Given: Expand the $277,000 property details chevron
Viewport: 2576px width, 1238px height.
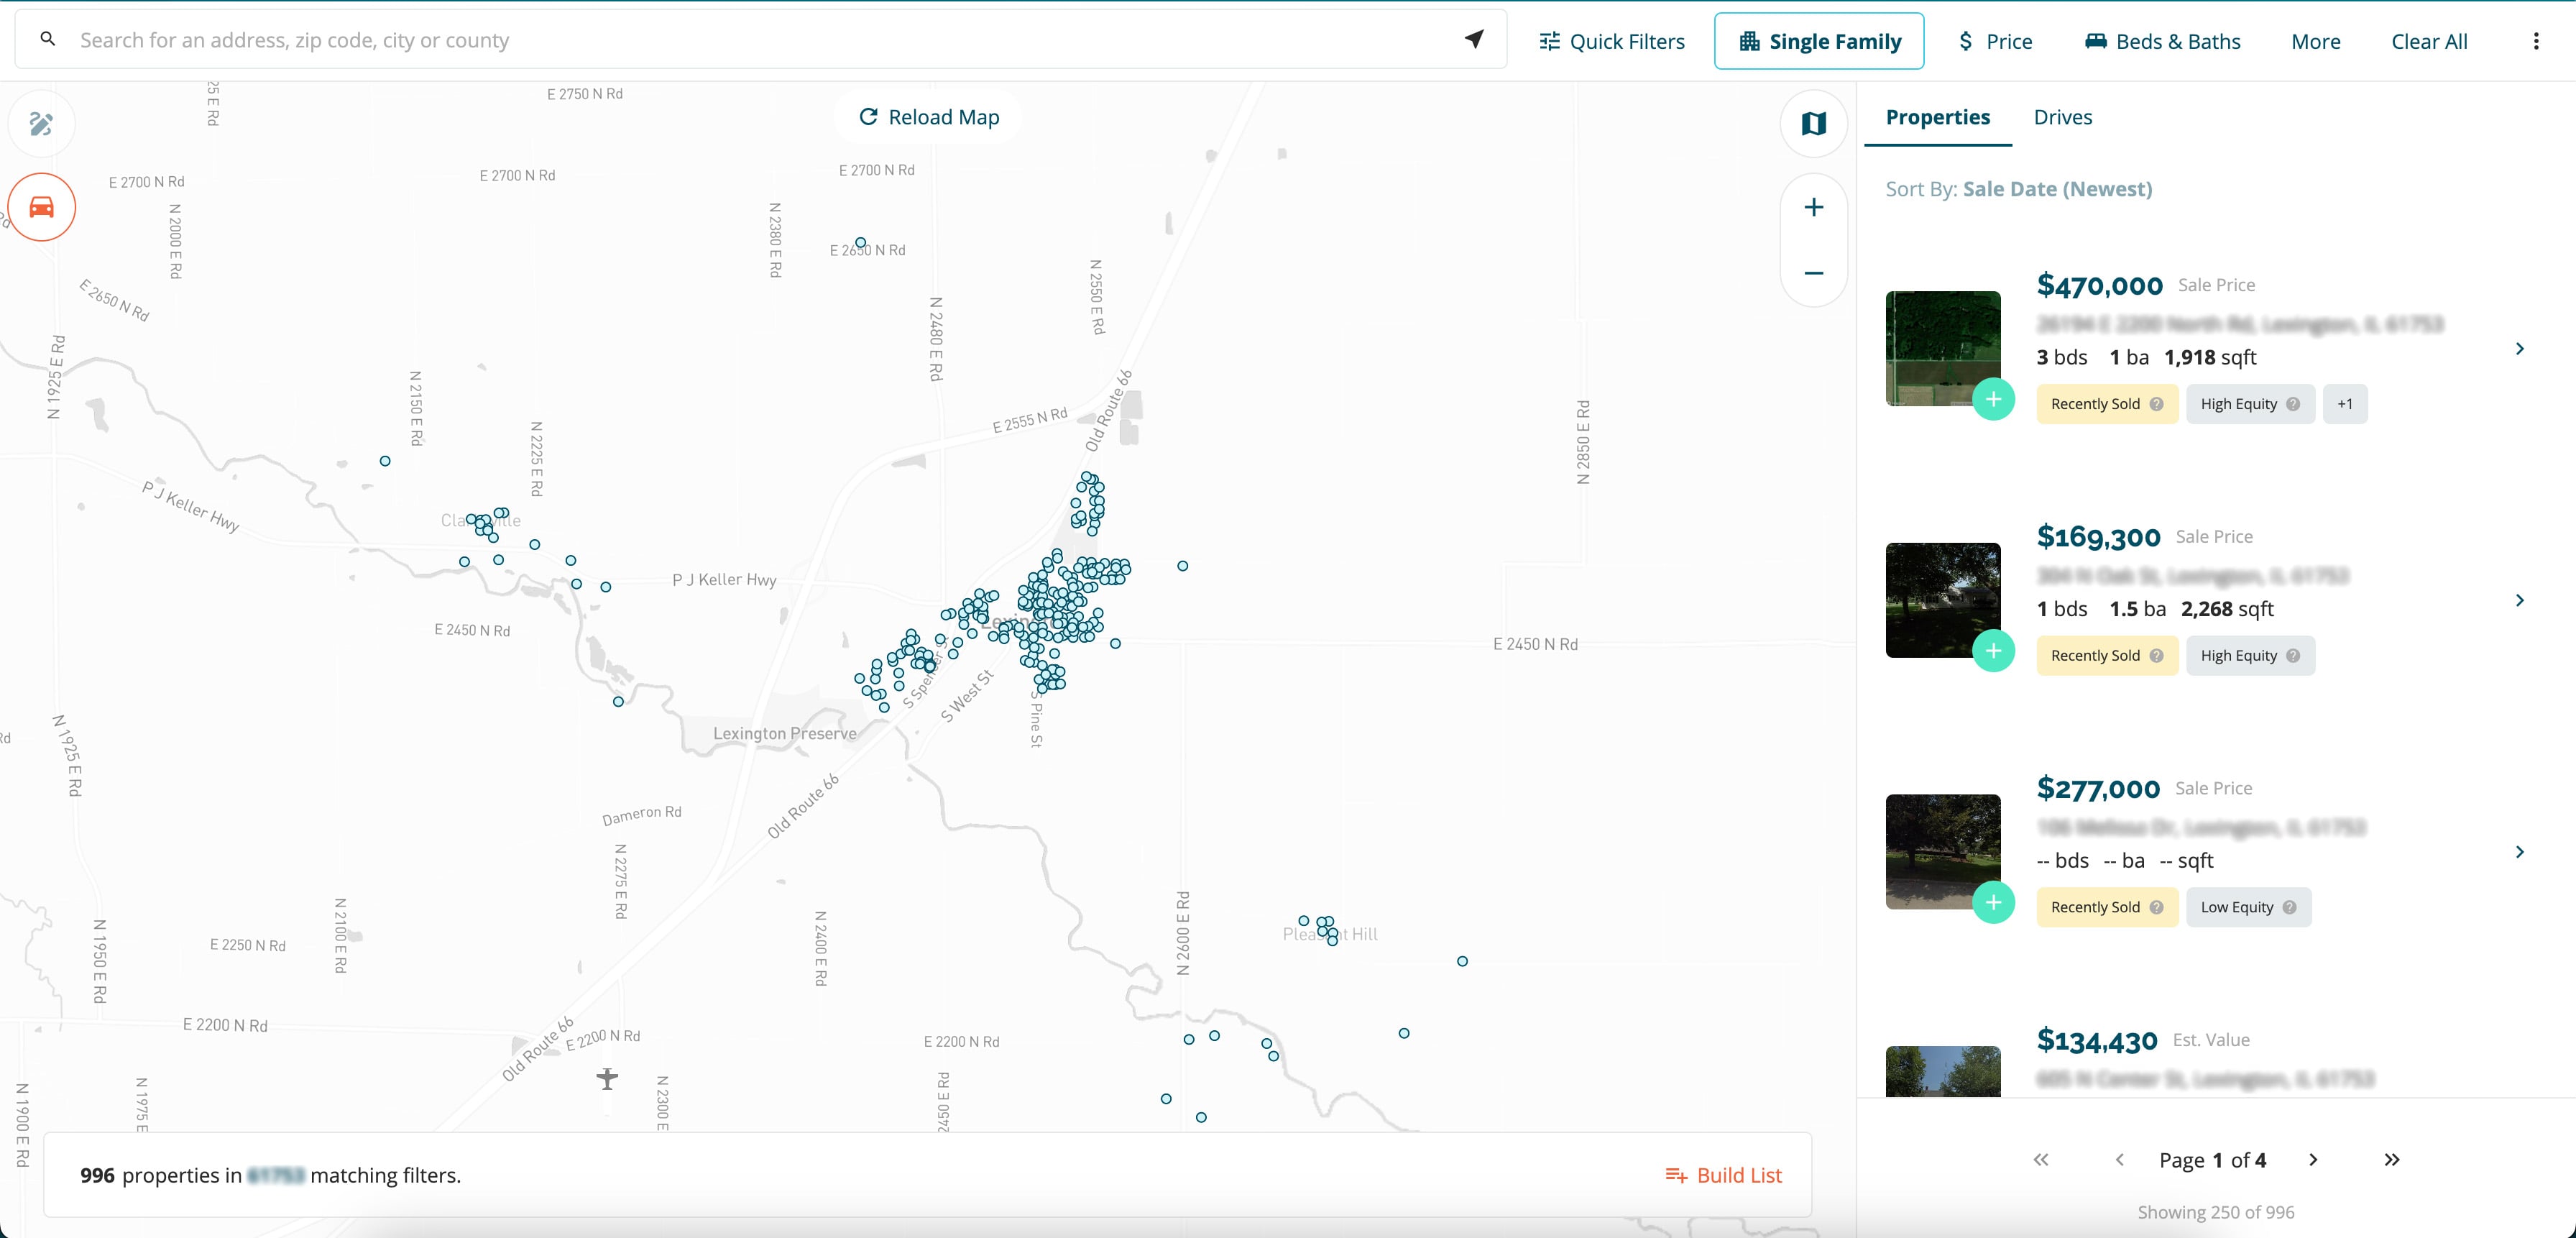Looking at the screenshot, I should point(2519,852).
